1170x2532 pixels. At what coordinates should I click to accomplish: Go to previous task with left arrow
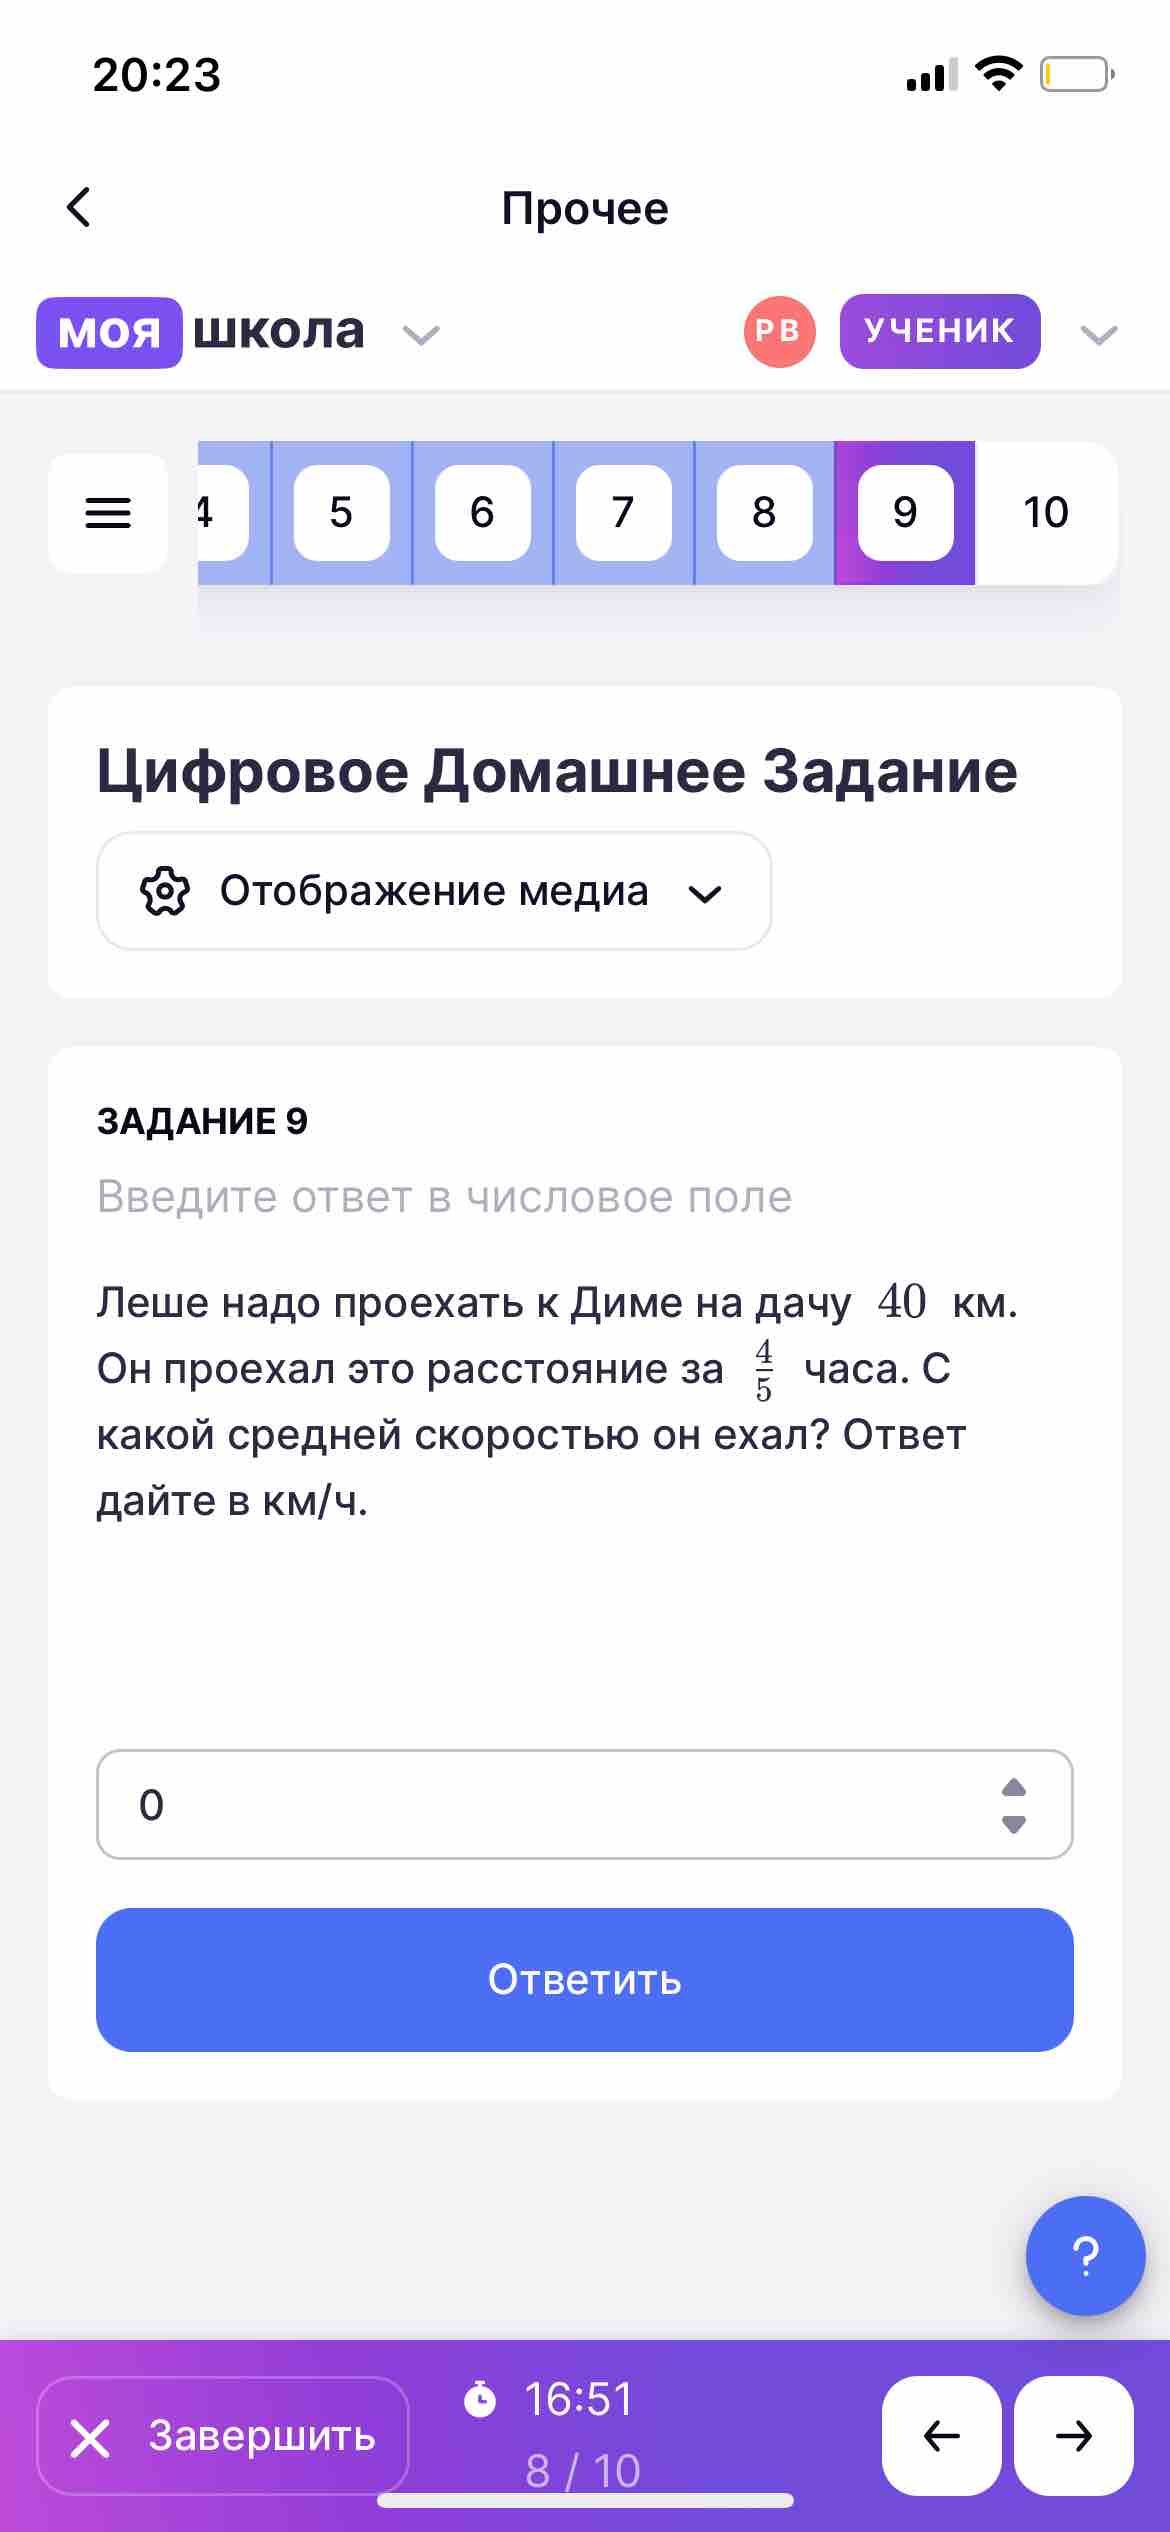click(941, 2435)
